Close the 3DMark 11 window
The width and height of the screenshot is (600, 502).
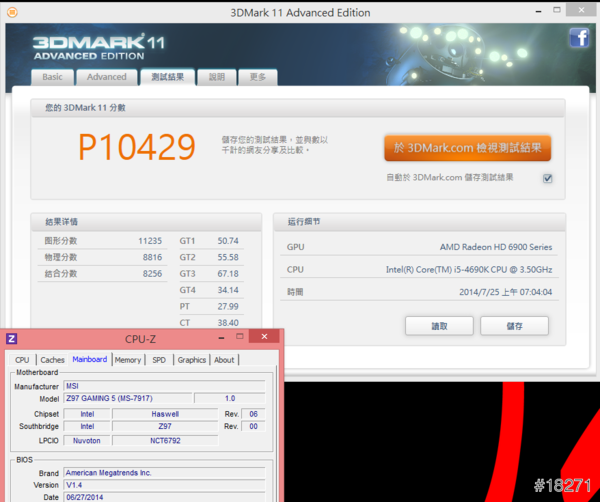581,10
